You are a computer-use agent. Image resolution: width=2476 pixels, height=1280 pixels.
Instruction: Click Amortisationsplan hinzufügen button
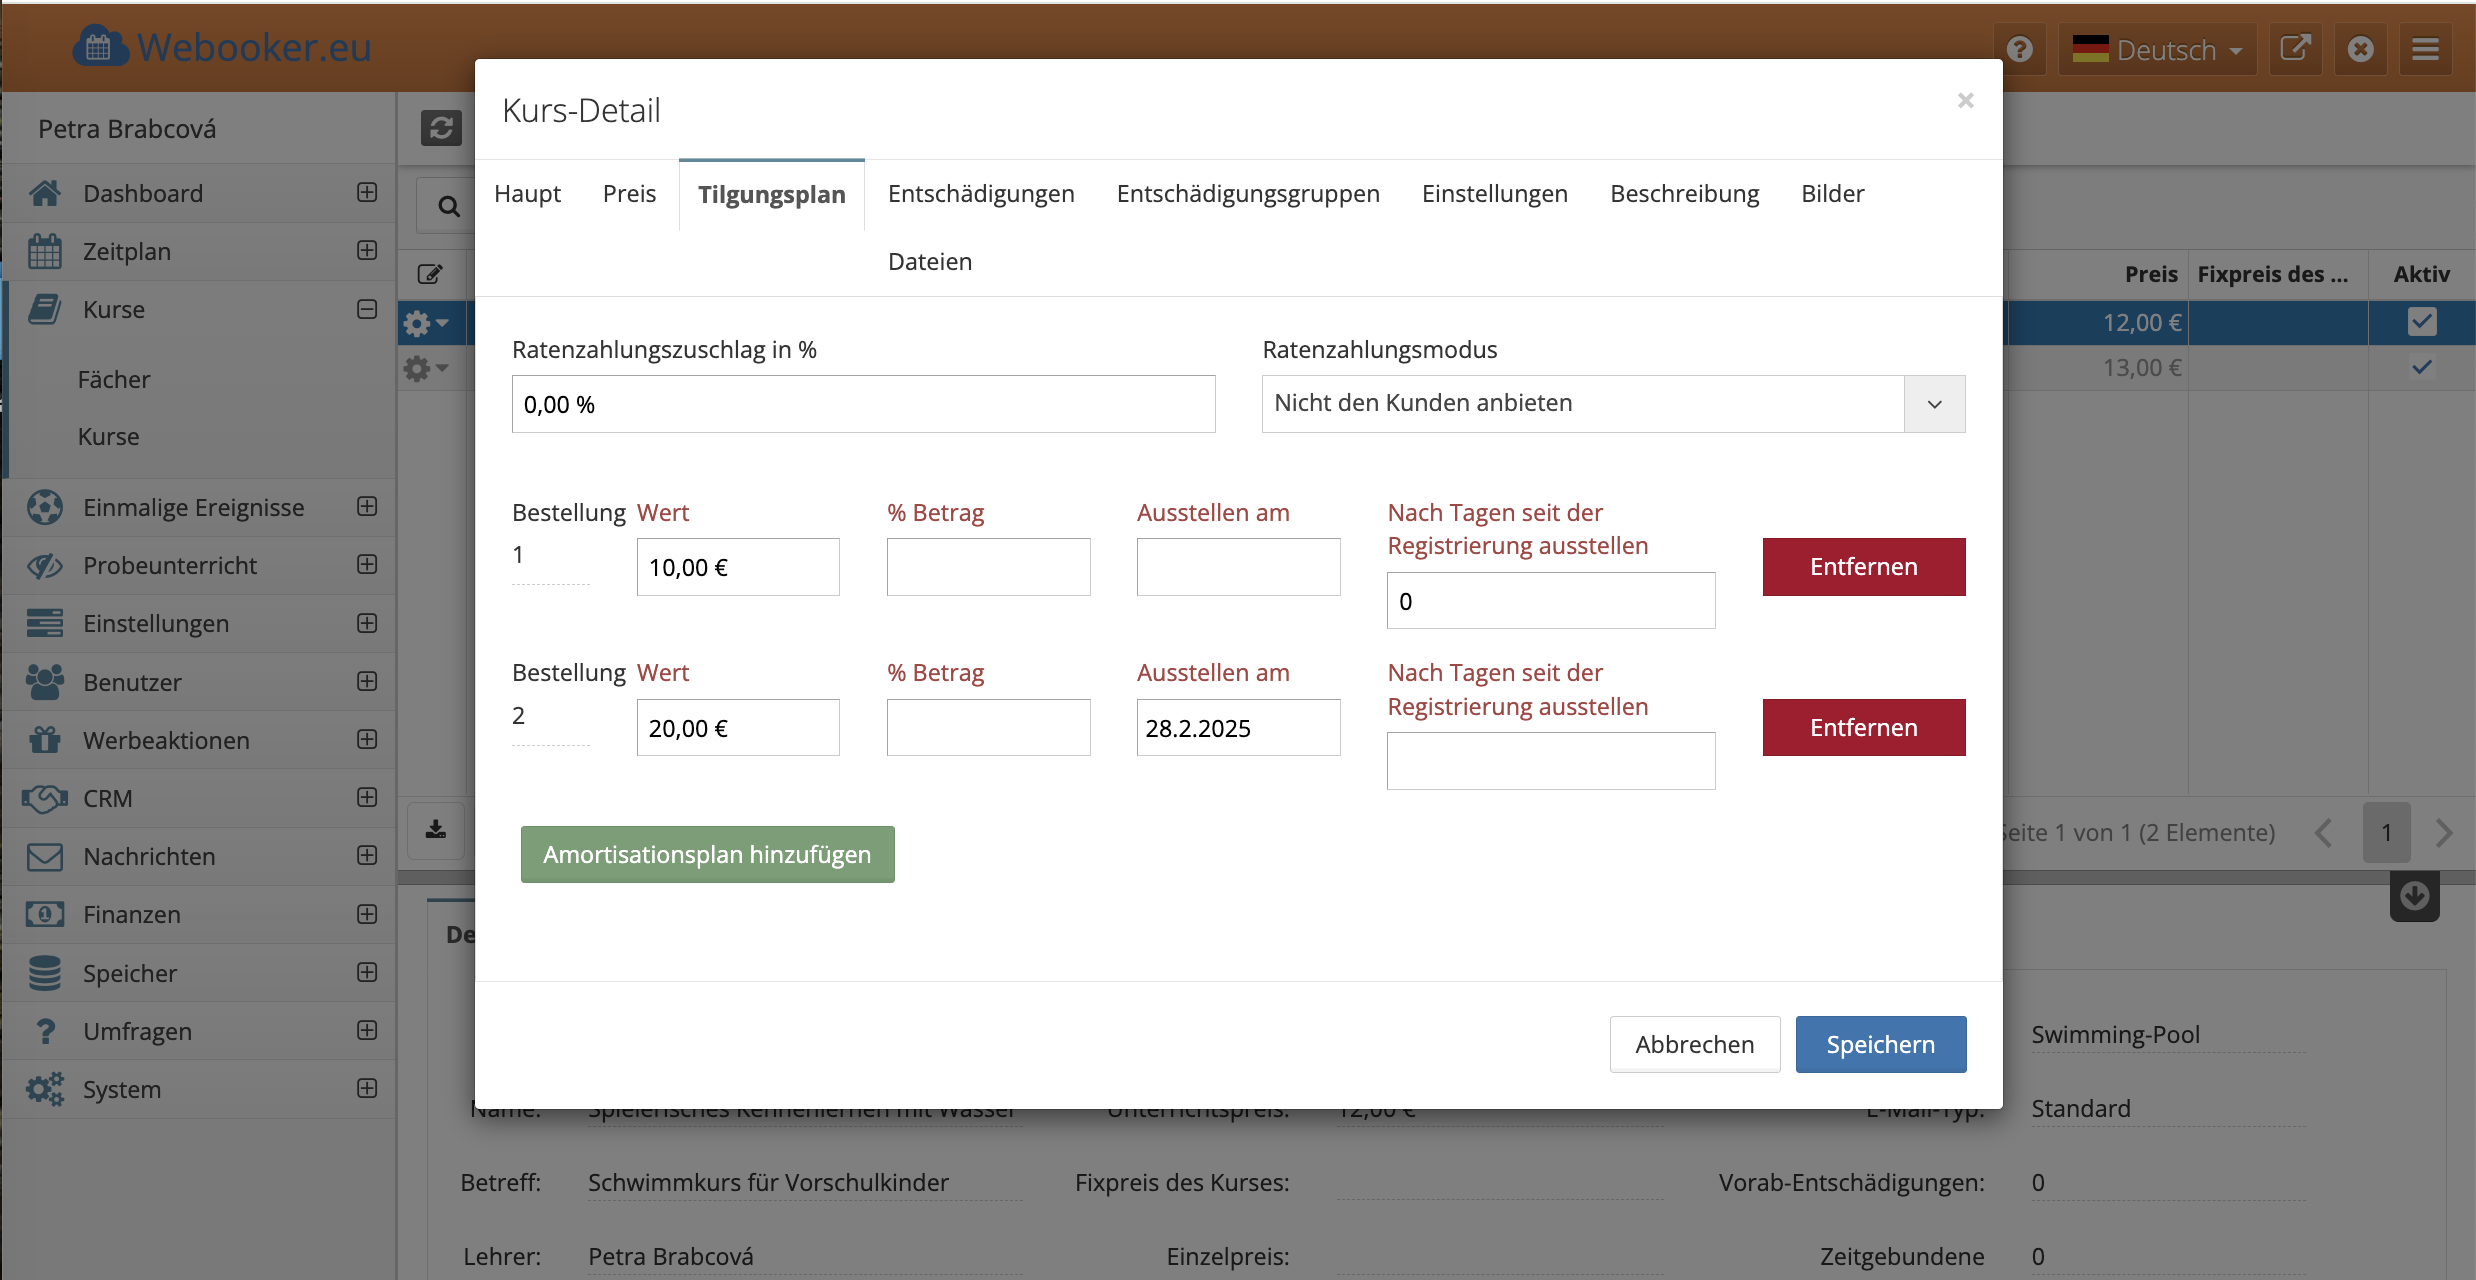click(707, 854)
